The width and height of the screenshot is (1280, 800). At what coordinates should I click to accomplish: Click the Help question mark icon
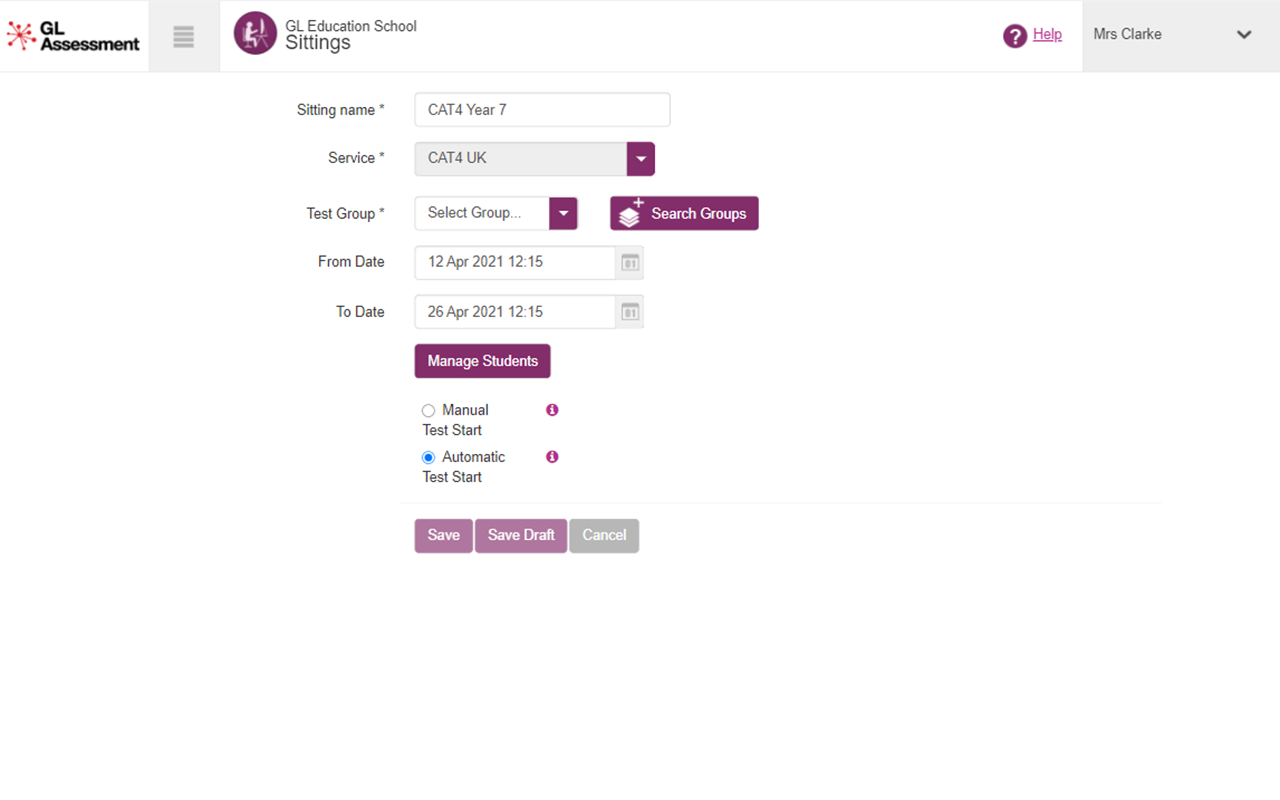tap(1015, 36)
